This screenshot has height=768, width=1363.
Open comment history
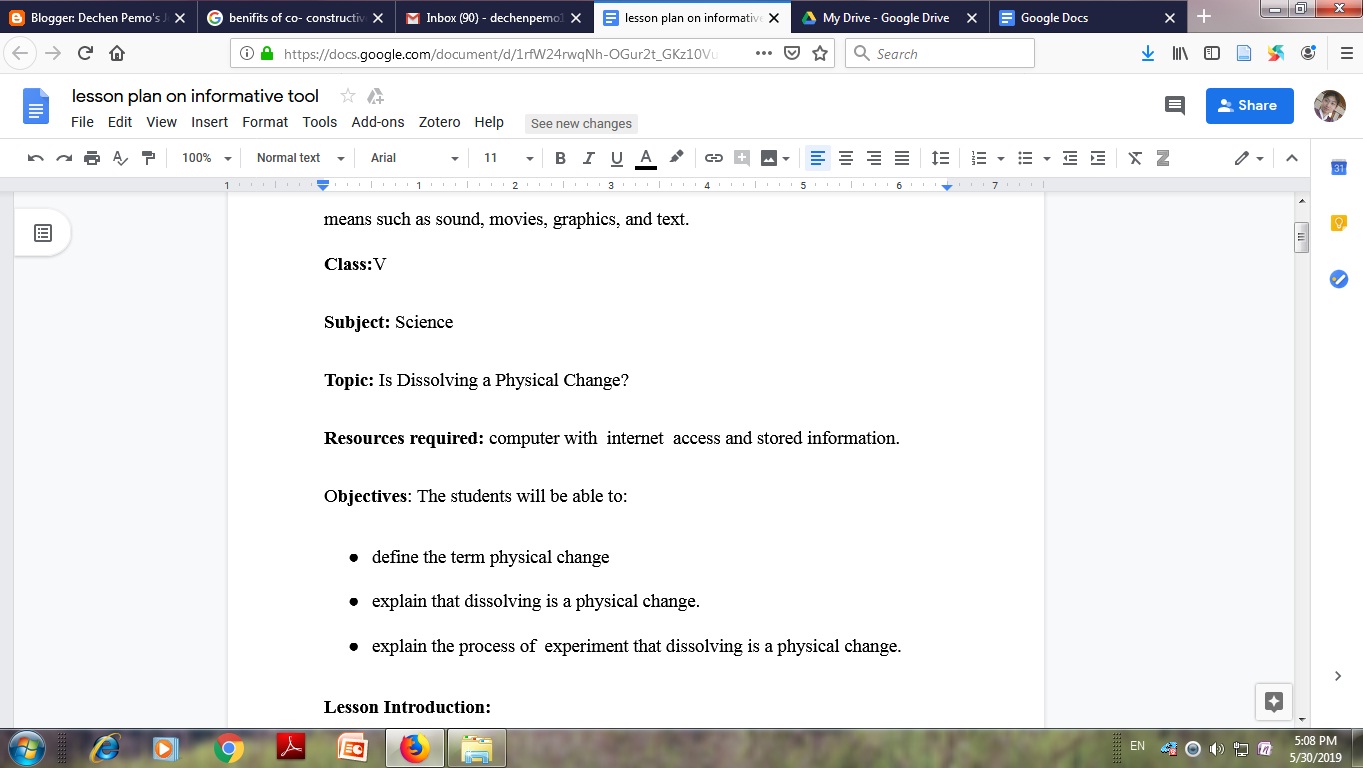coord(1174,105)
